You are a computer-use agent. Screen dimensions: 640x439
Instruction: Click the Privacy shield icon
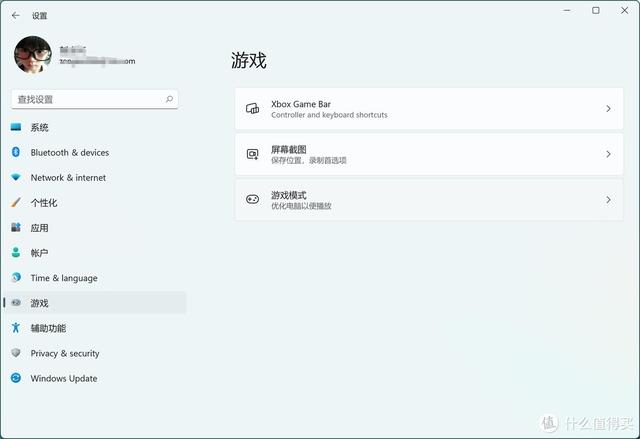click(x=16, y=353)
